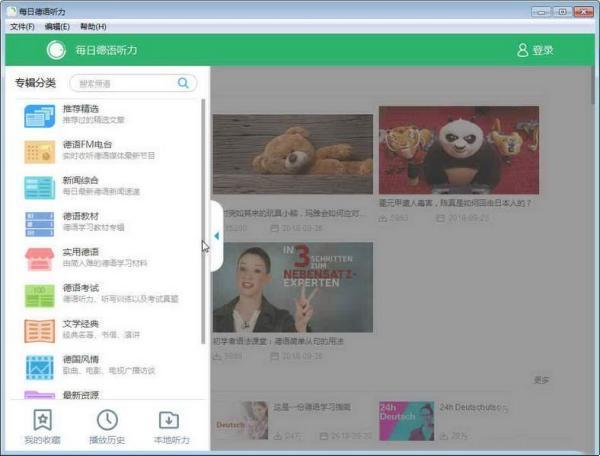This screenshot has height=456, width=600.
Task: Open the 推荐精选 category icon
Action: [39, 116]
